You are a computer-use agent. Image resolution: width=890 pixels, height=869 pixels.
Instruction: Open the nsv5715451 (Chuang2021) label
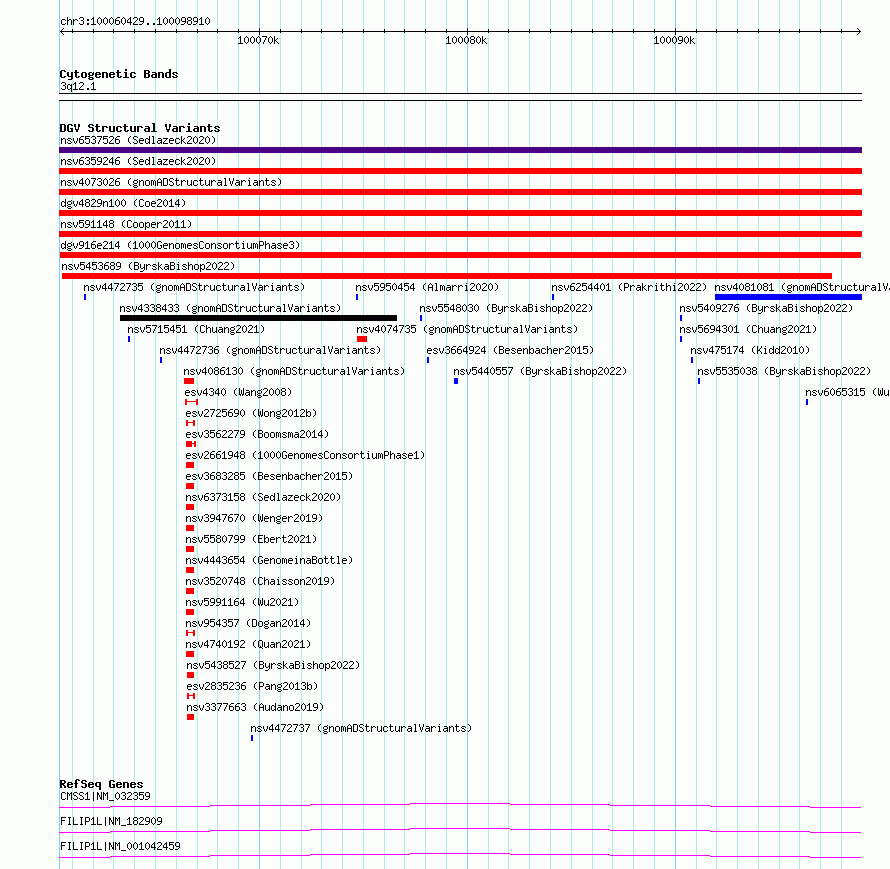tap(196, 329)
